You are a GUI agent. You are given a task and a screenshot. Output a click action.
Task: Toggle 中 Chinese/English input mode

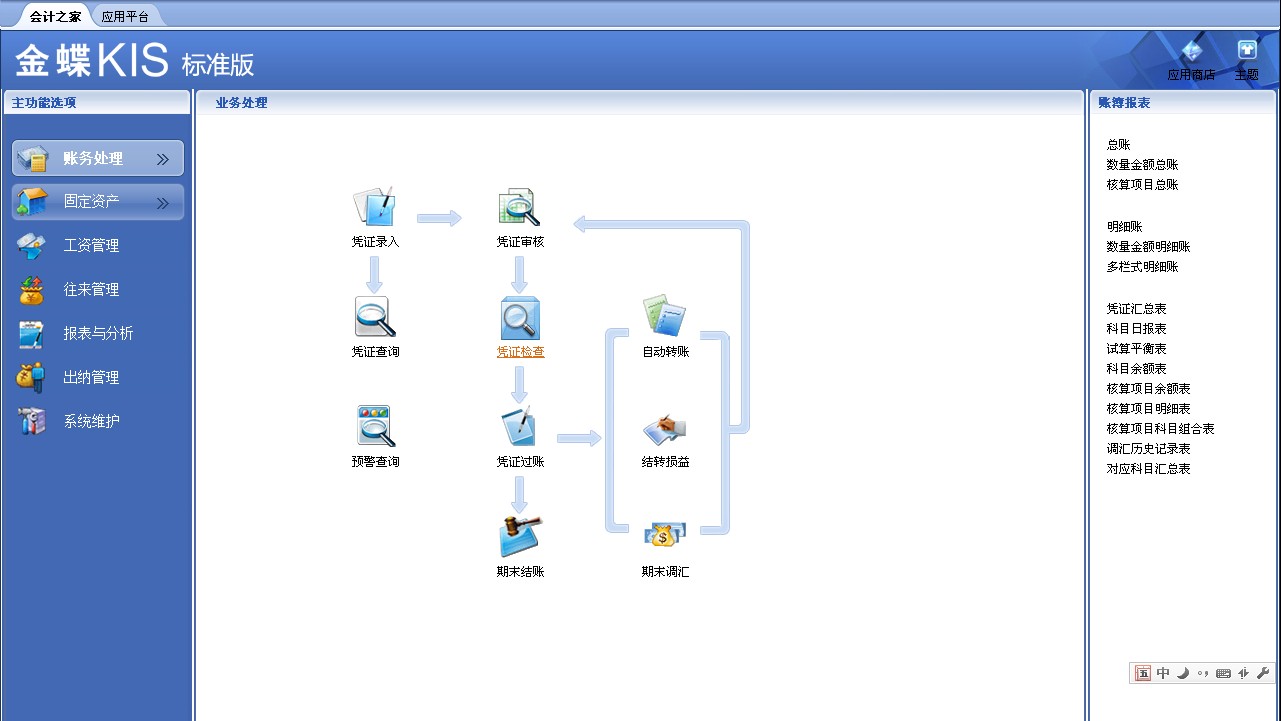click(1163, 673)
